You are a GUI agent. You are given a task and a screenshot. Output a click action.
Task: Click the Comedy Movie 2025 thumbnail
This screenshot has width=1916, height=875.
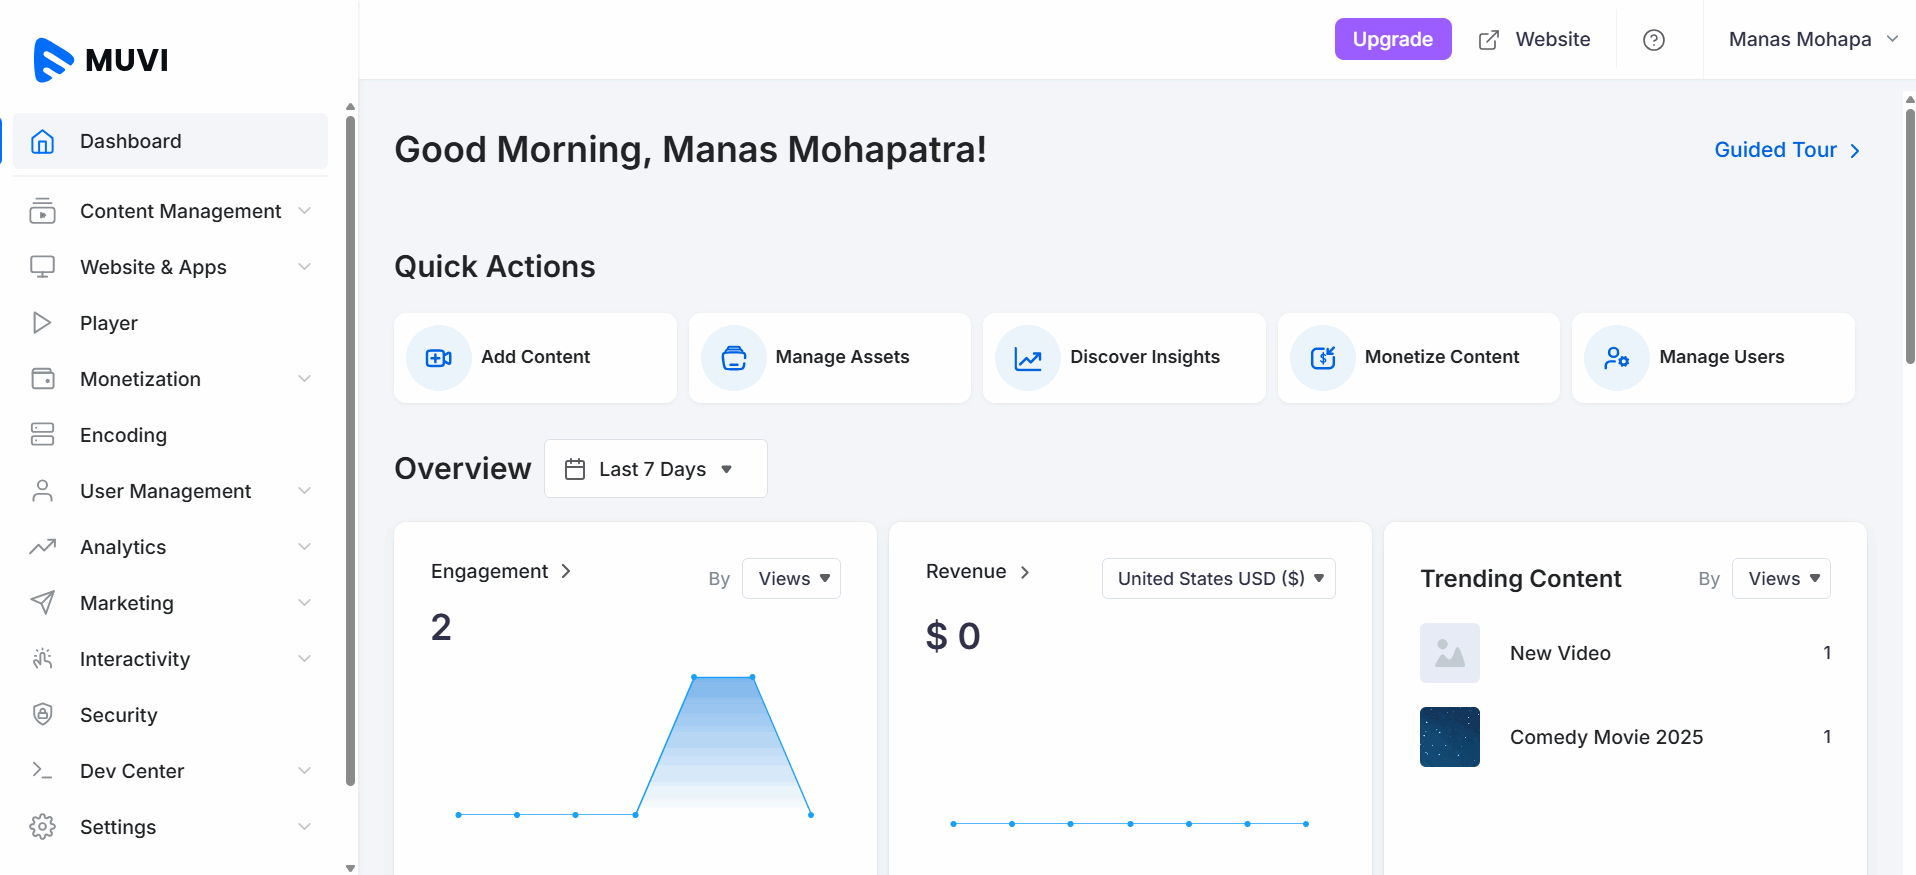point(1449,737)
